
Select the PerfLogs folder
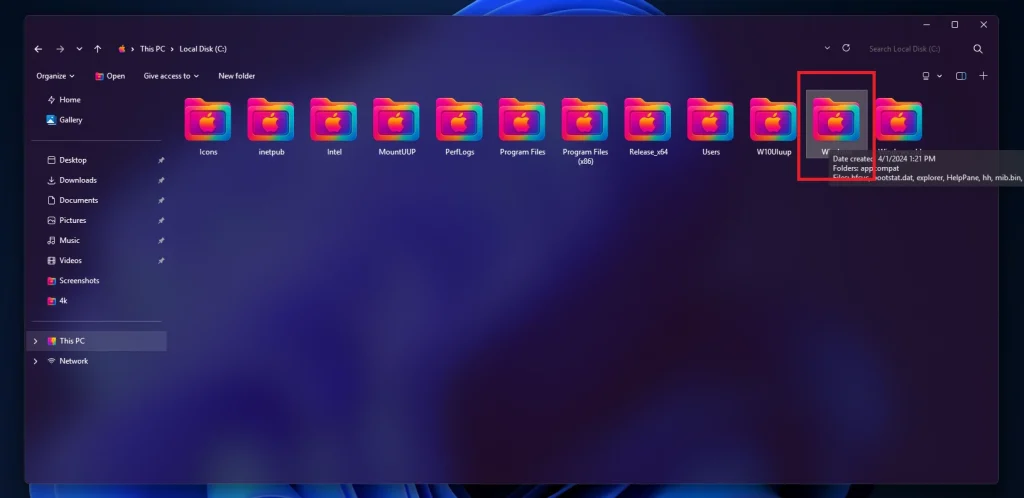pyautogui.click(x=459, y=127)
